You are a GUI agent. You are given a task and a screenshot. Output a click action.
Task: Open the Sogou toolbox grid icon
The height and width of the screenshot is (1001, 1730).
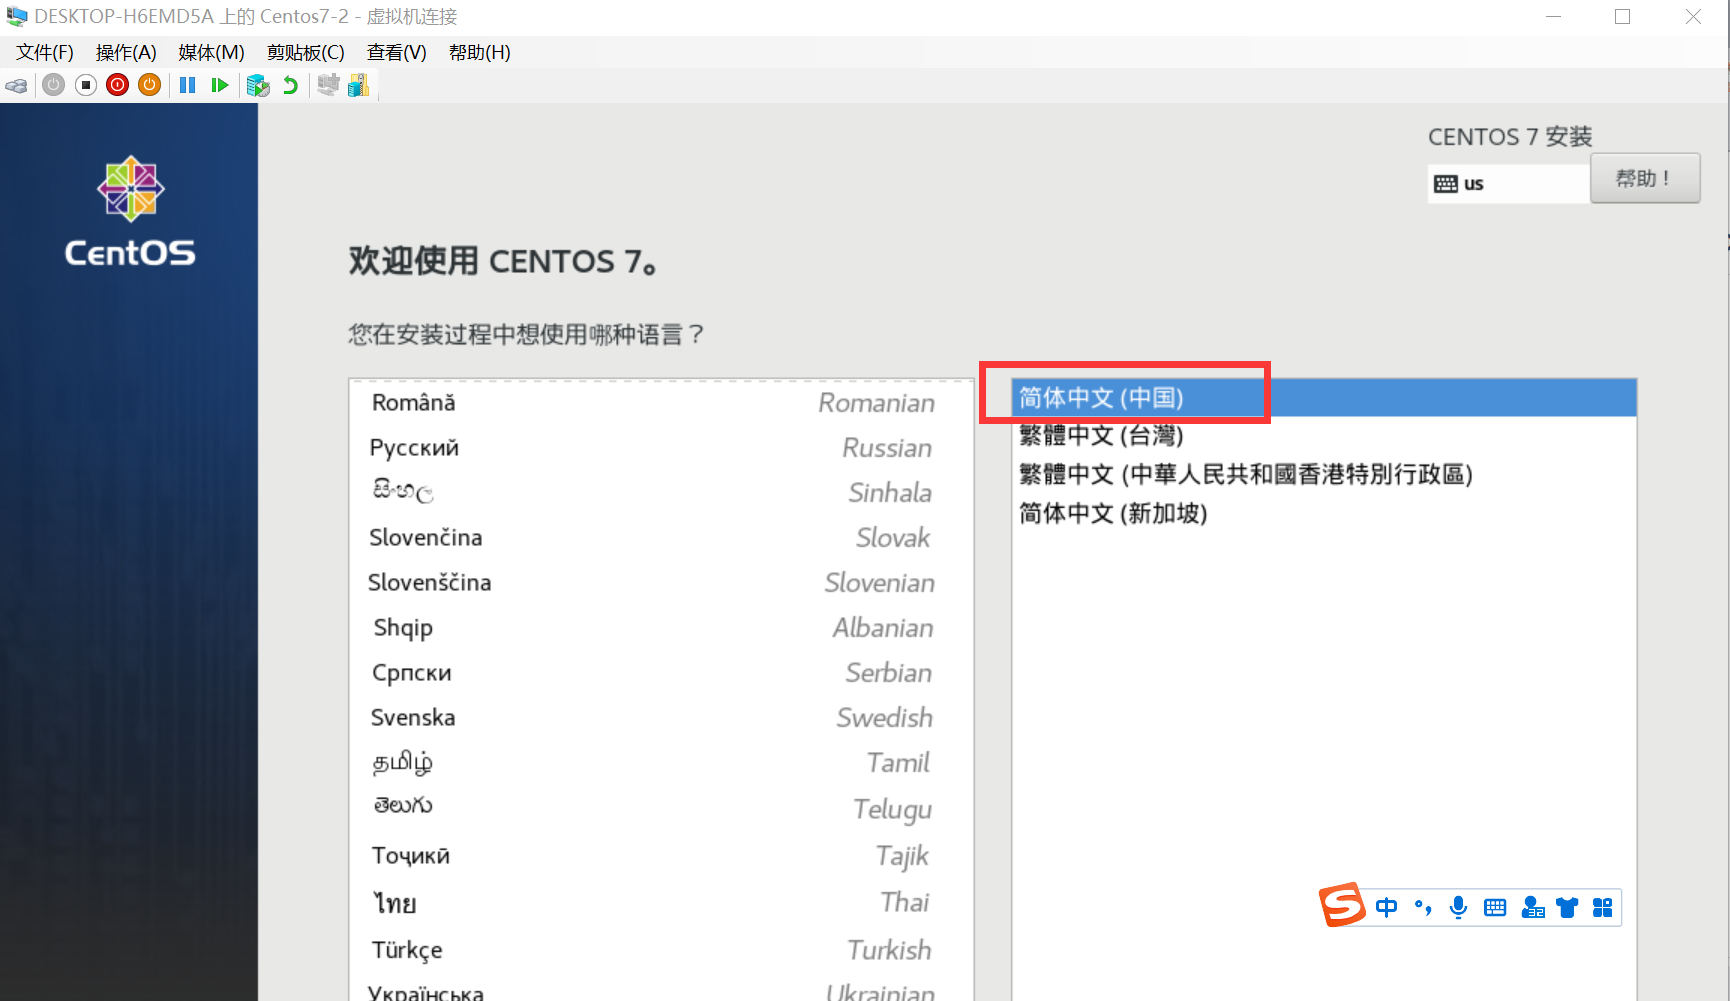(1602, 907)
